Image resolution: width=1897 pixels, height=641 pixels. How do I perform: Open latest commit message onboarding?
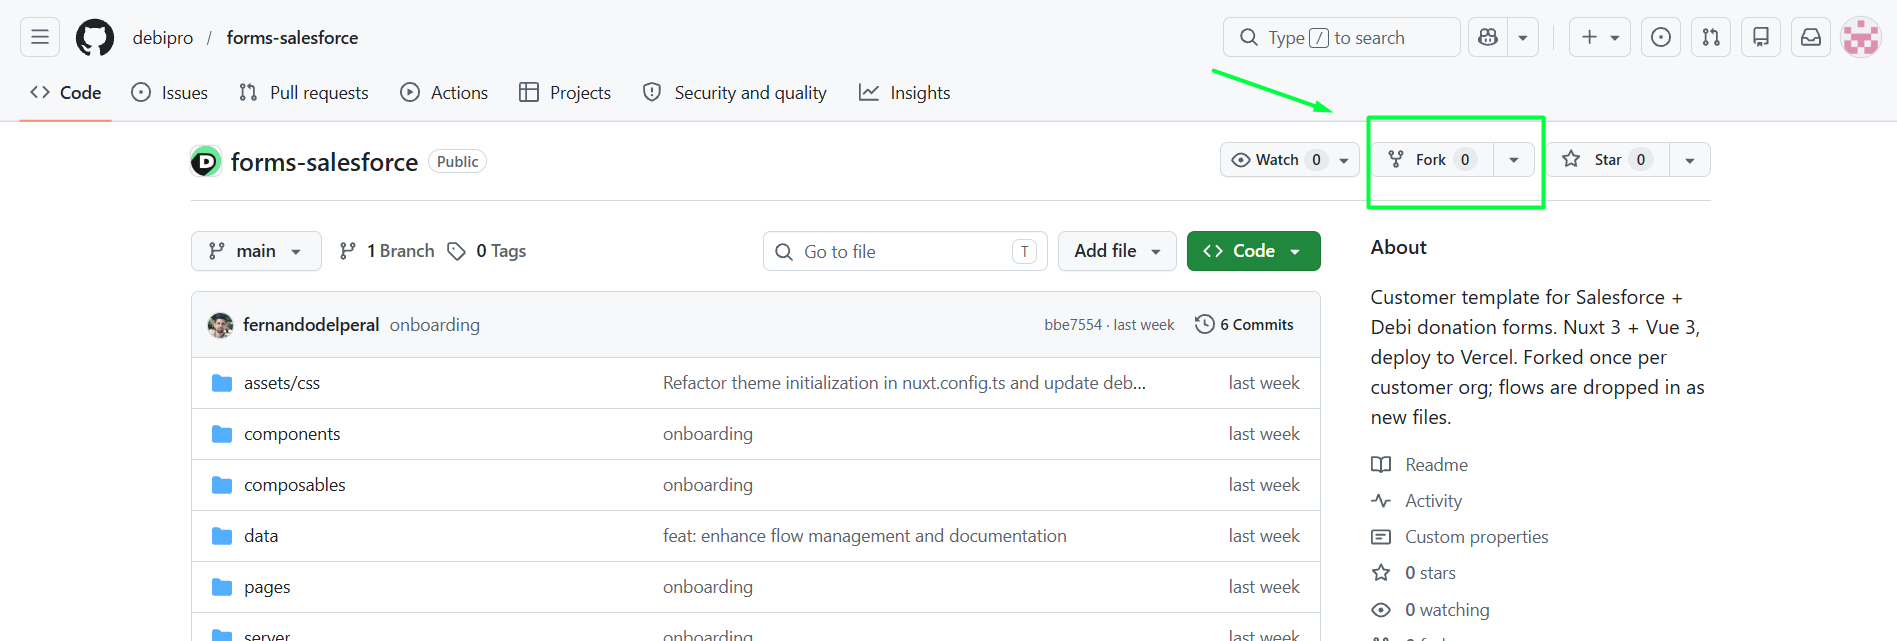pyautogui.click(x=435, y=325)
